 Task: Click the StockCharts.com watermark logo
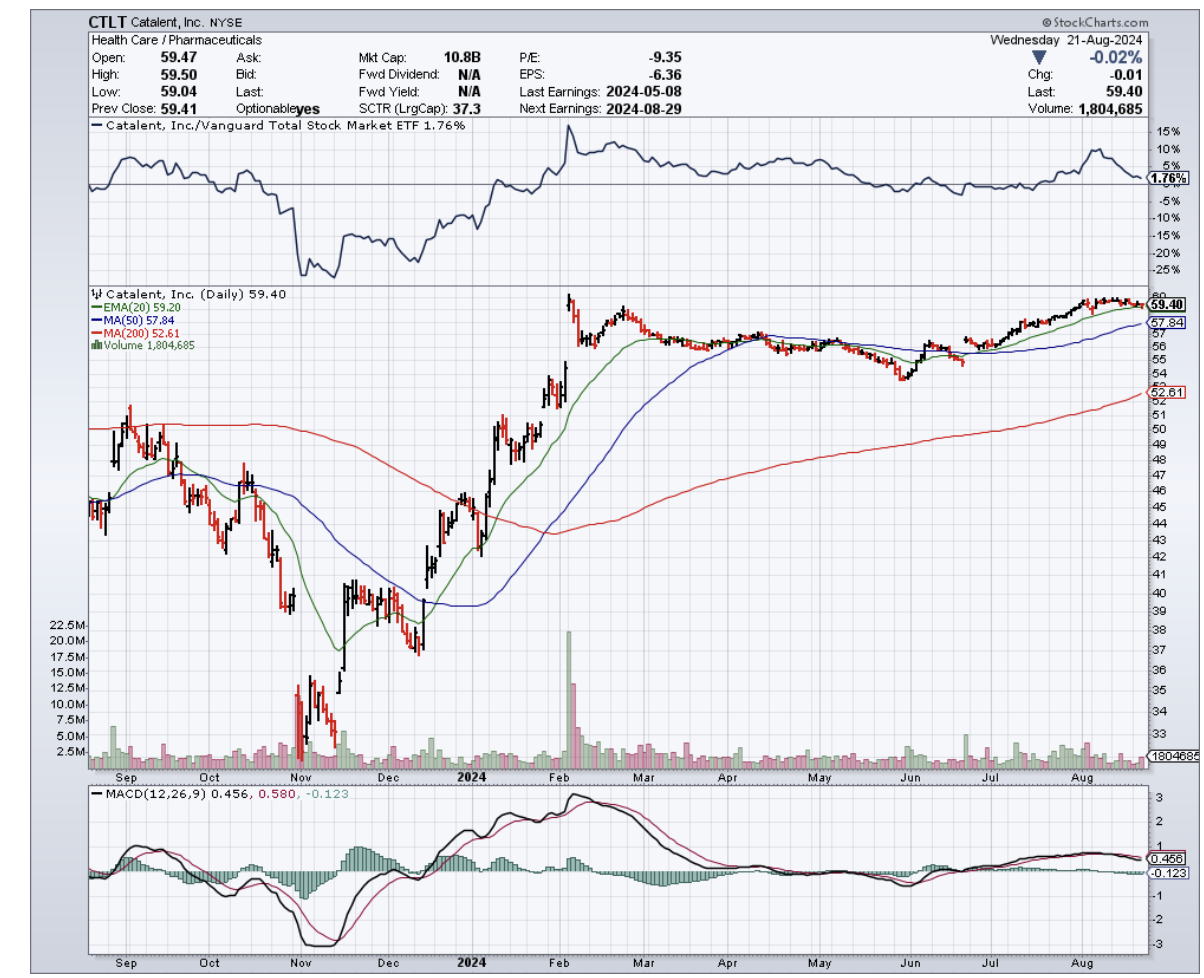click(1095, 21)
